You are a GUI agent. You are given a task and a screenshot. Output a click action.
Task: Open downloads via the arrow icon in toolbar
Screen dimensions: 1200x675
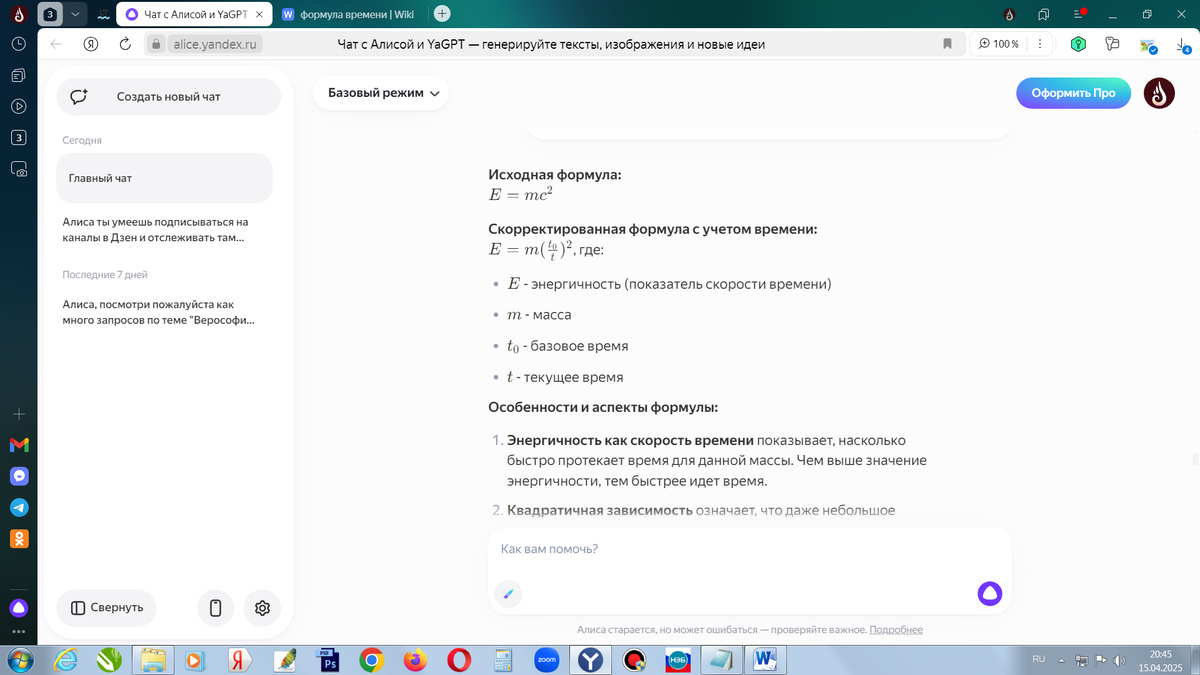(x=1183, y=44)
